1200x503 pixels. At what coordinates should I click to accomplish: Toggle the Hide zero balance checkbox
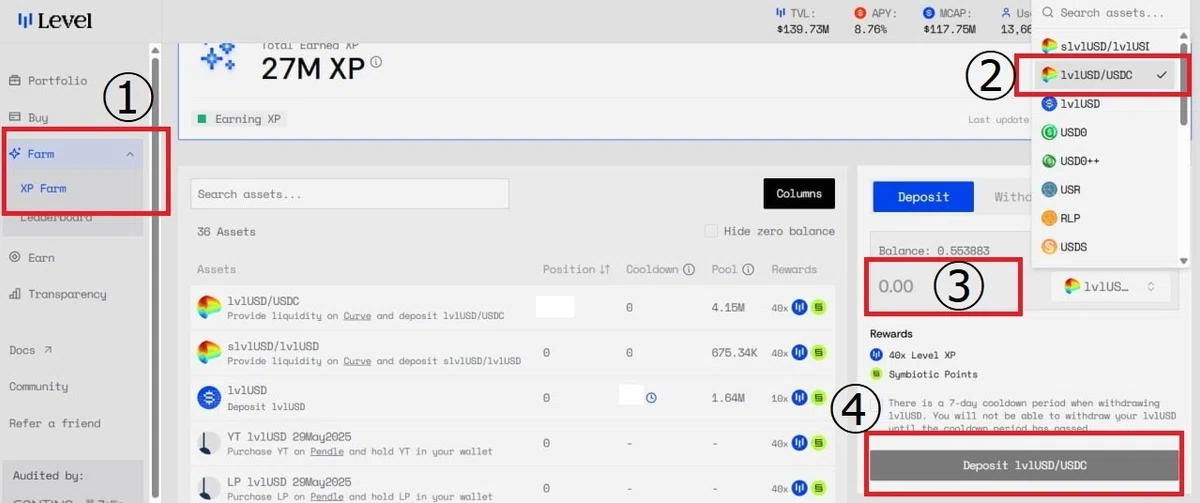tap(711, 231)
